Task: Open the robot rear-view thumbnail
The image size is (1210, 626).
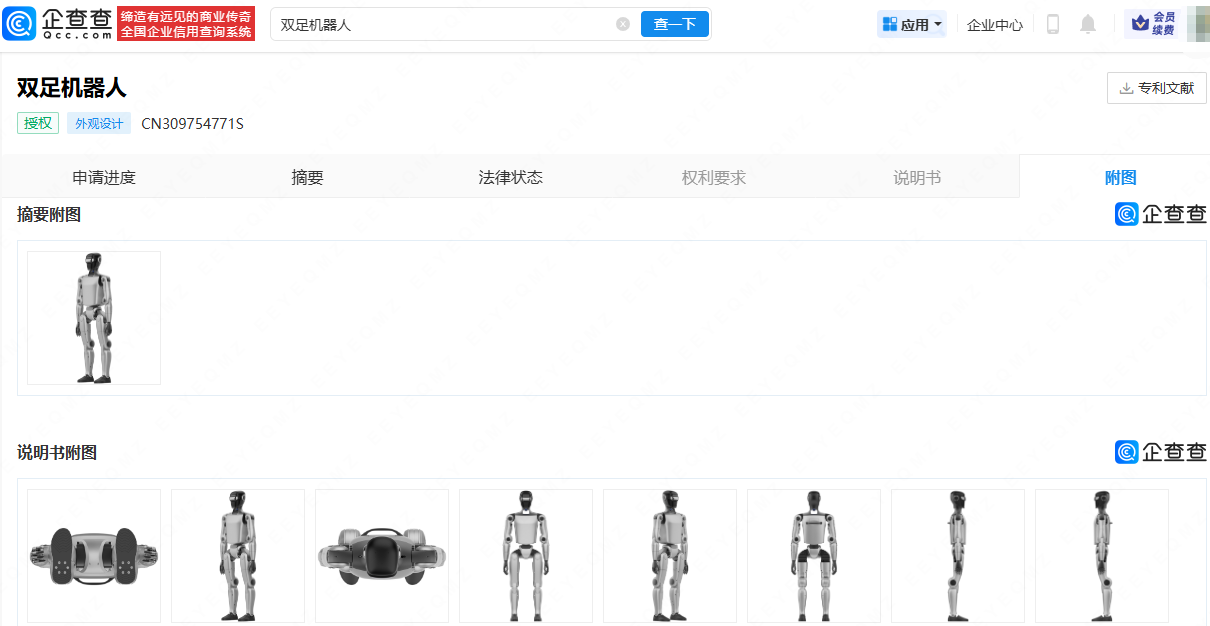Action: click(x=814, y=556)
